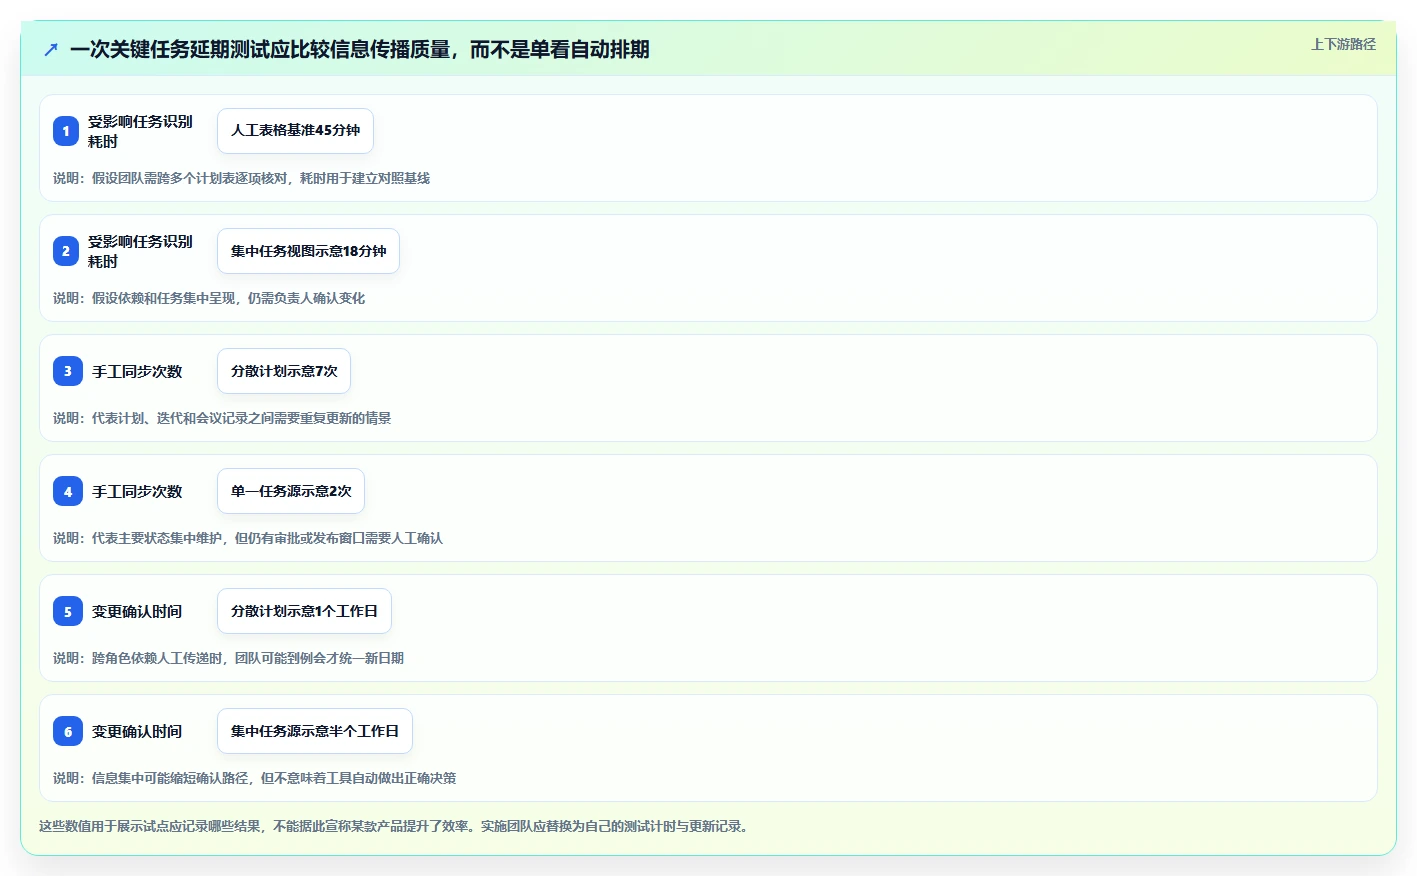
Task: Click the note 代表主要状态集中维护
Action: (248, 538)
